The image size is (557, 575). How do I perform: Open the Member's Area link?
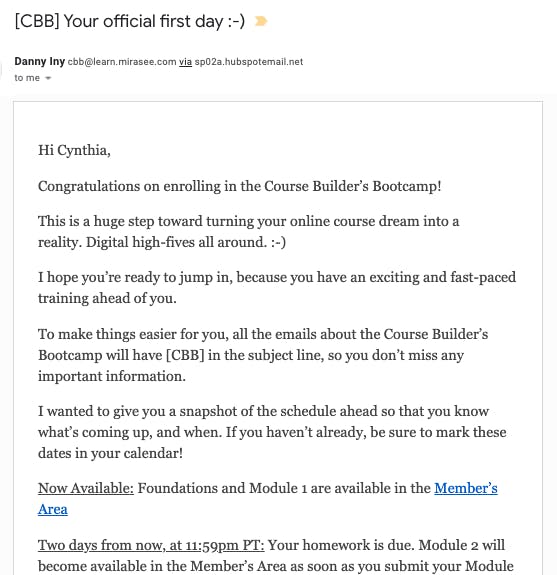tap(268, 499)
